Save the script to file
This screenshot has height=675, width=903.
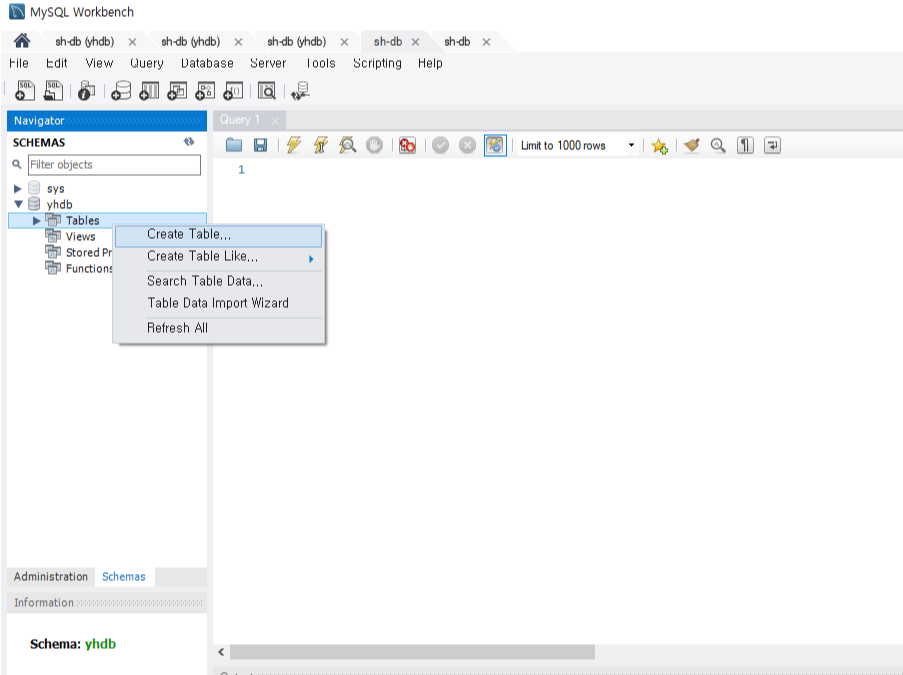click(260, 145)
